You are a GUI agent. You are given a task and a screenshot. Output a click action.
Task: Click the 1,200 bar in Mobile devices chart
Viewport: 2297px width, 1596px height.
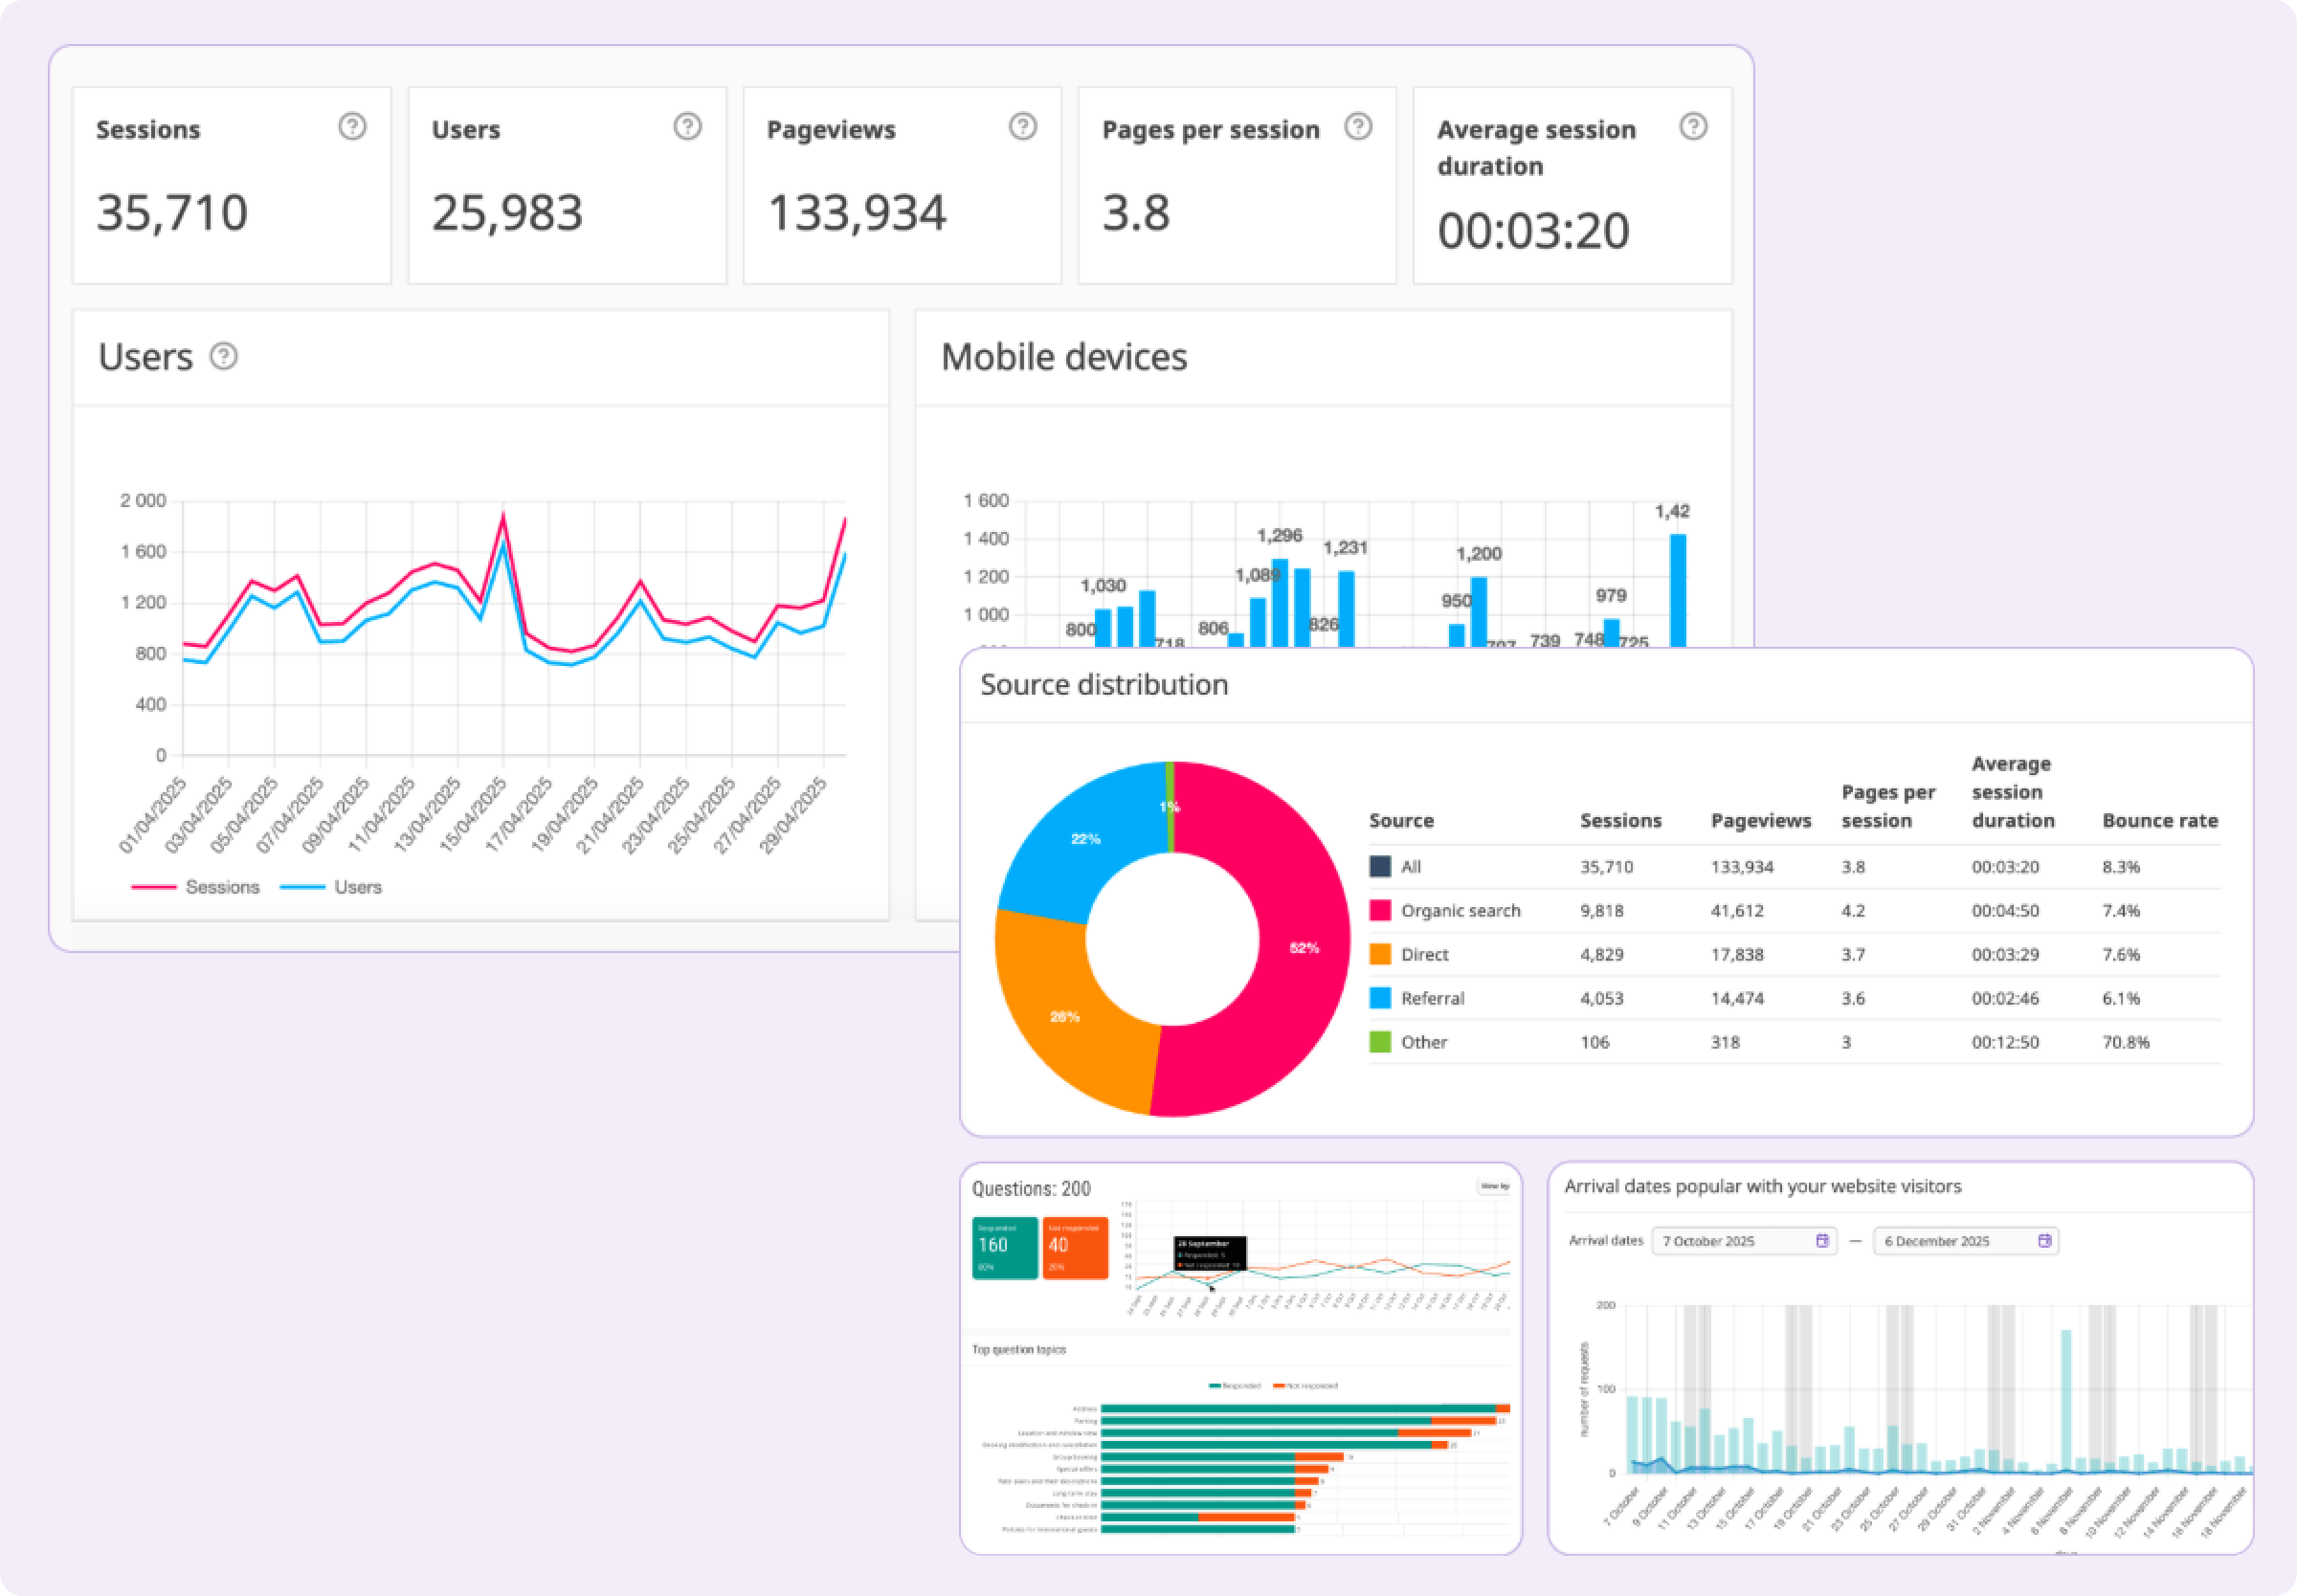tap(1478, 612)
